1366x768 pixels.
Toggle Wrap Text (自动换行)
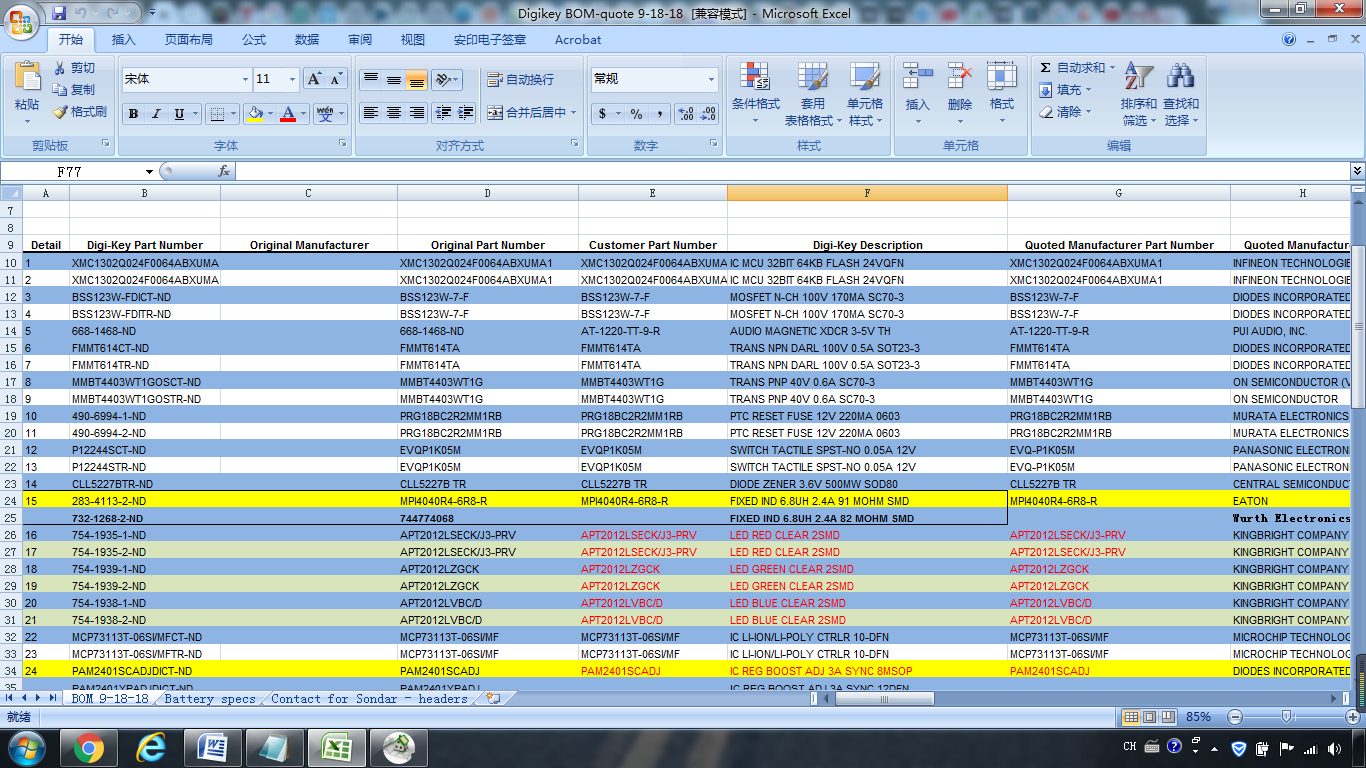point(520,79)
